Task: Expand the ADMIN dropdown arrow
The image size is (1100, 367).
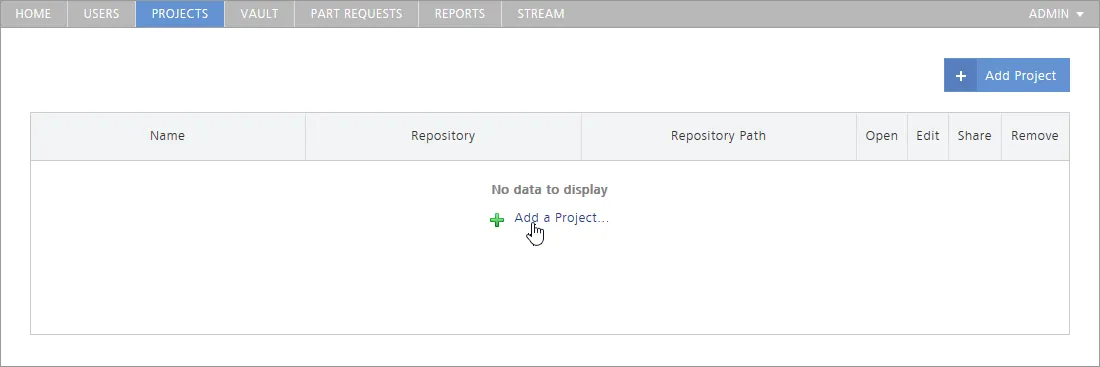Action: coord(1080,14)
